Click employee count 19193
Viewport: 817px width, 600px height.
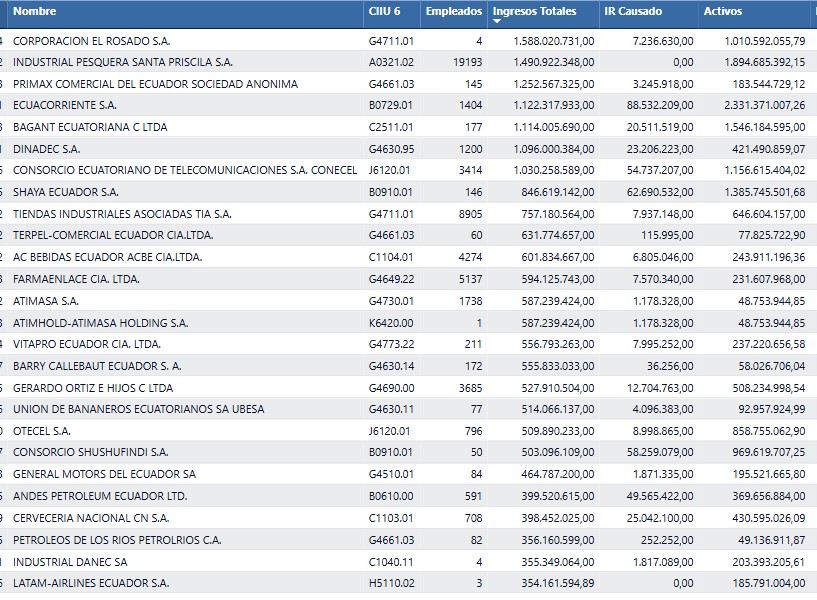coord(468,62)
